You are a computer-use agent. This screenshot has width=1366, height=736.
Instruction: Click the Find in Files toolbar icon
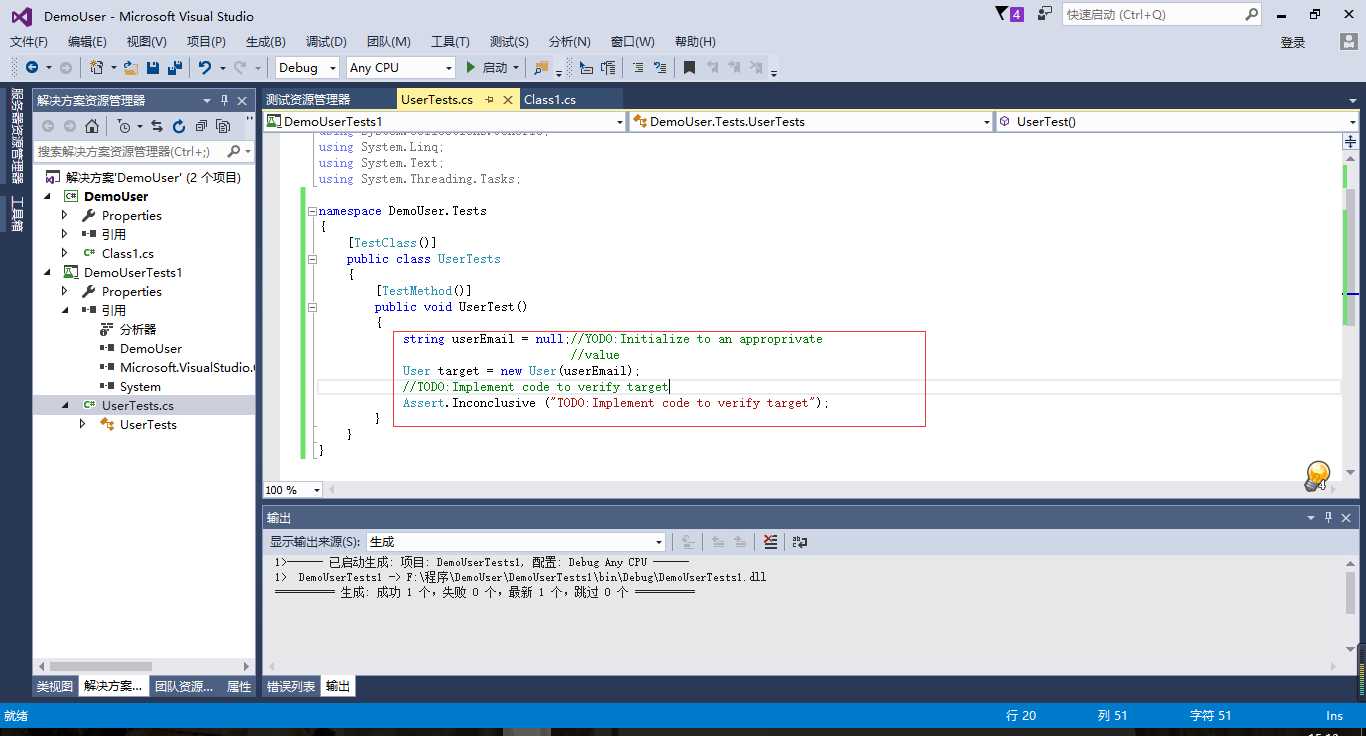click(541, 67)
